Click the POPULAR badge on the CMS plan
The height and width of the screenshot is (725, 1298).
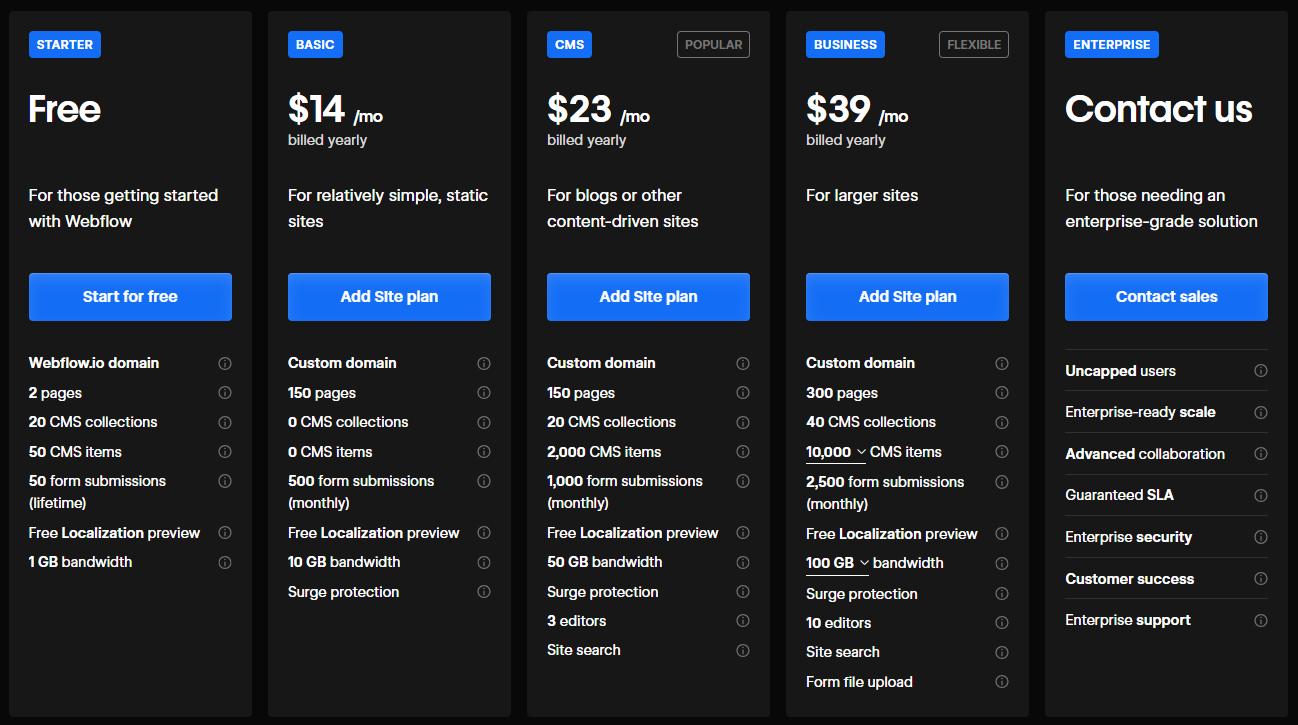point(713,45)
